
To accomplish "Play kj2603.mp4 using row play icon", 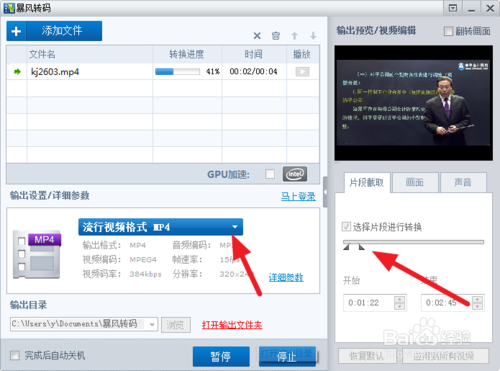I will (x=302, y=72).
